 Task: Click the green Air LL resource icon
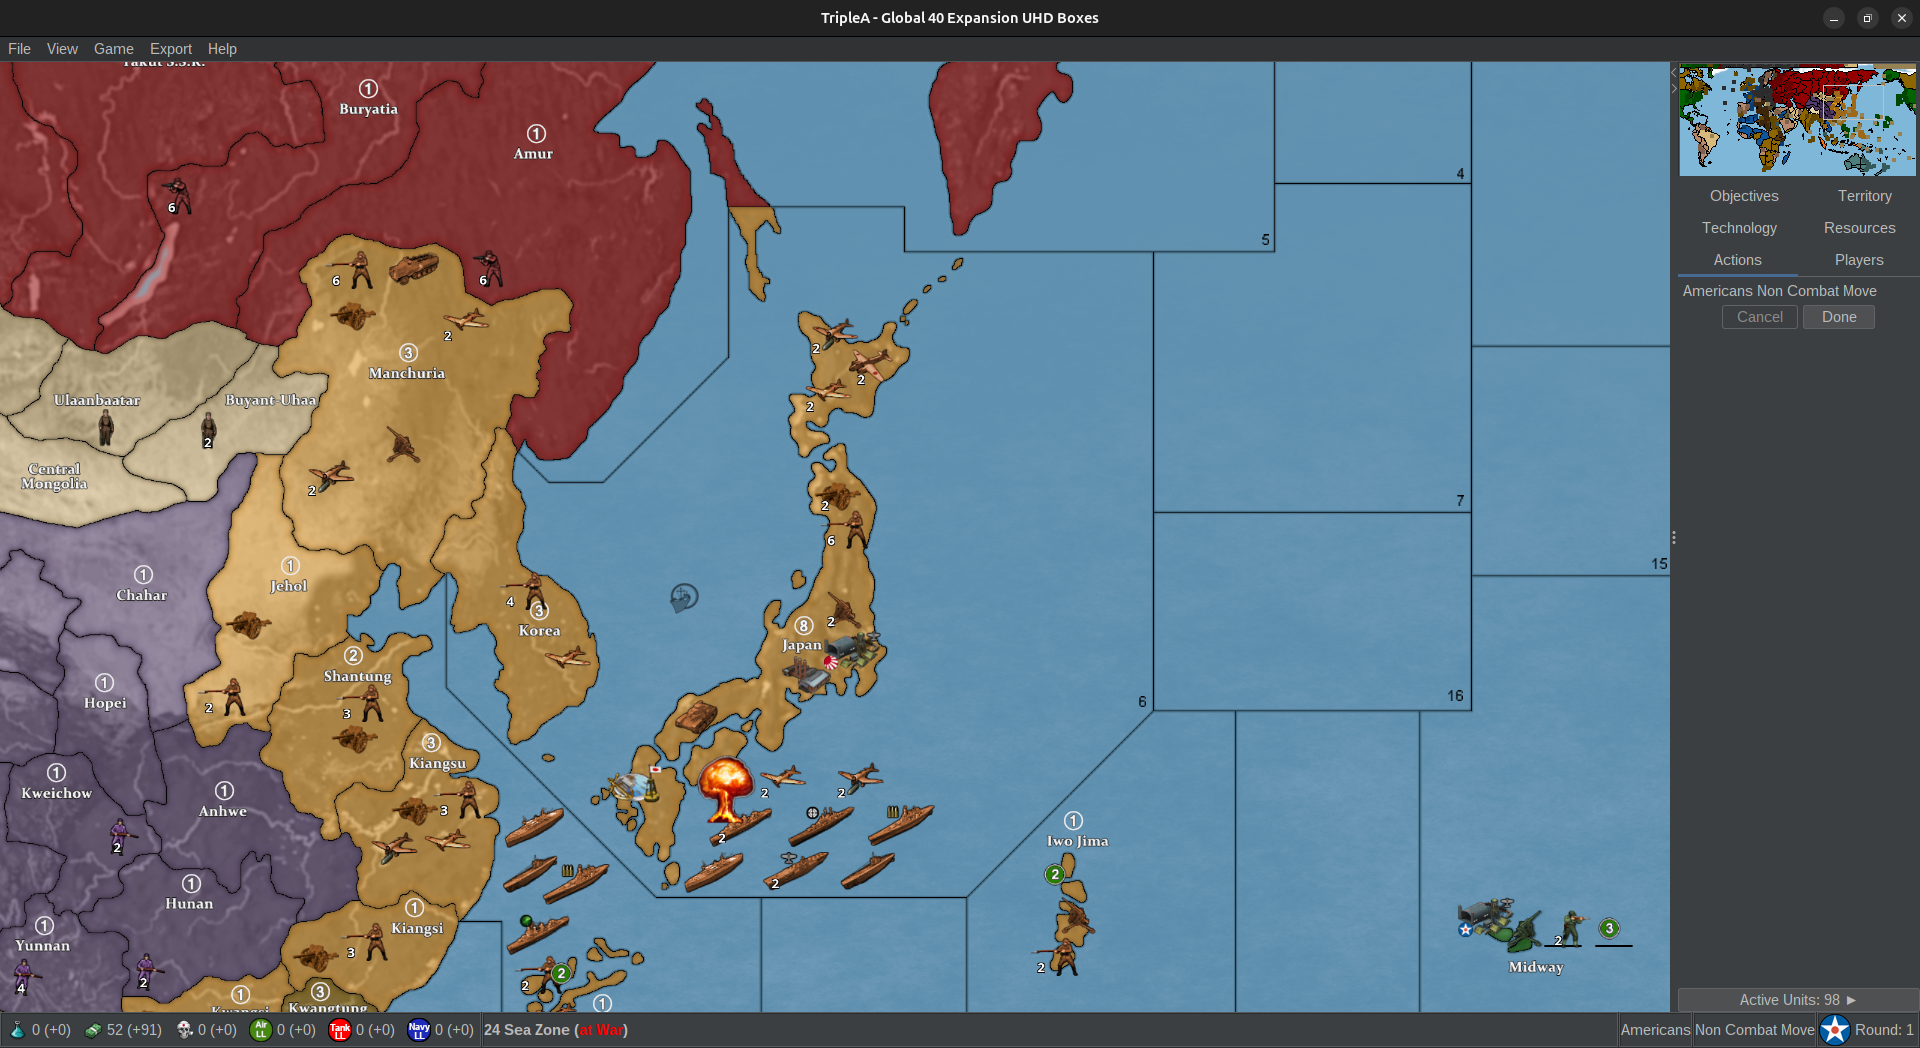pos(261,1029)
